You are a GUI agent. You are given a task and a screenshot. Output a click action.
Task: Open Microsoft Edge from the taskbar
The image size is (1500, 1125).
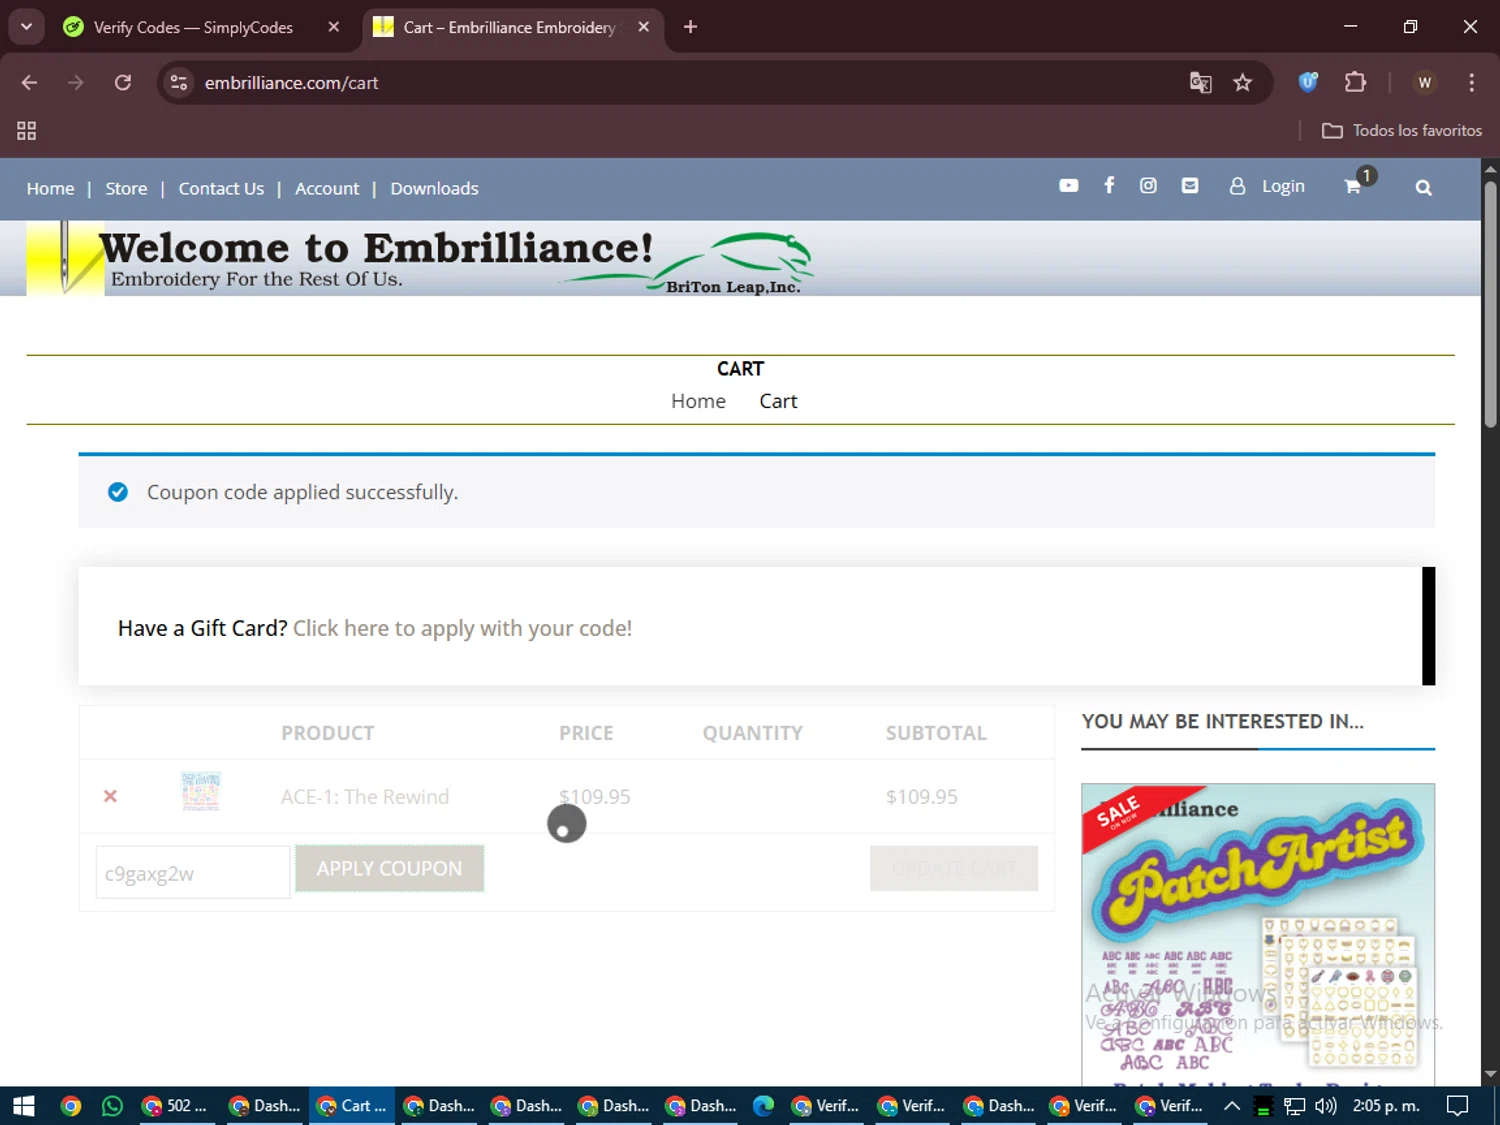point(763,1105)
